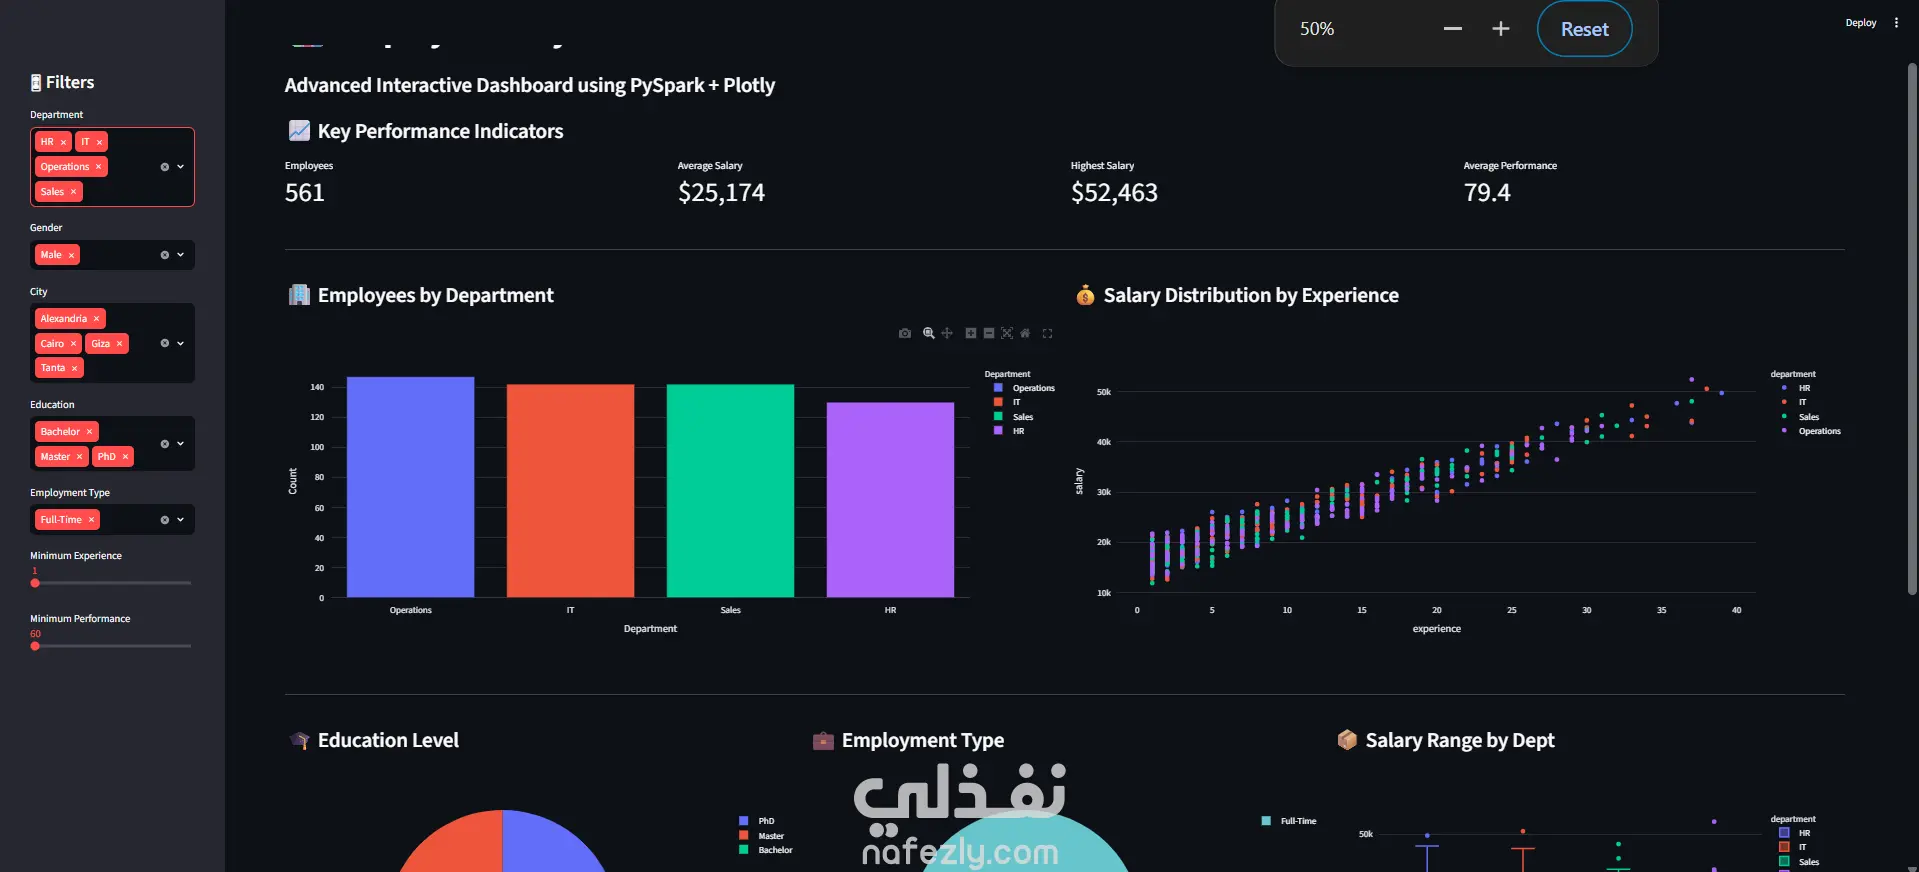
Task: Download bar chart as PNG camera icon
Action: (905, 333)
